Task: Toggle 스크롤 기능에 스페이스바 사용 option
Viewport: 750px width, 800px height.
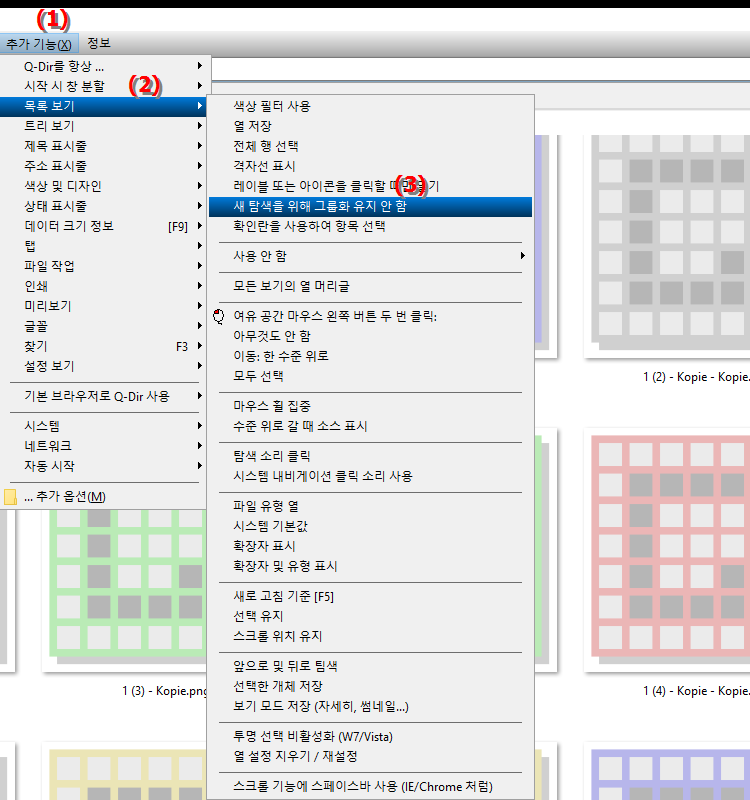Action: click(x=370, y=786)
